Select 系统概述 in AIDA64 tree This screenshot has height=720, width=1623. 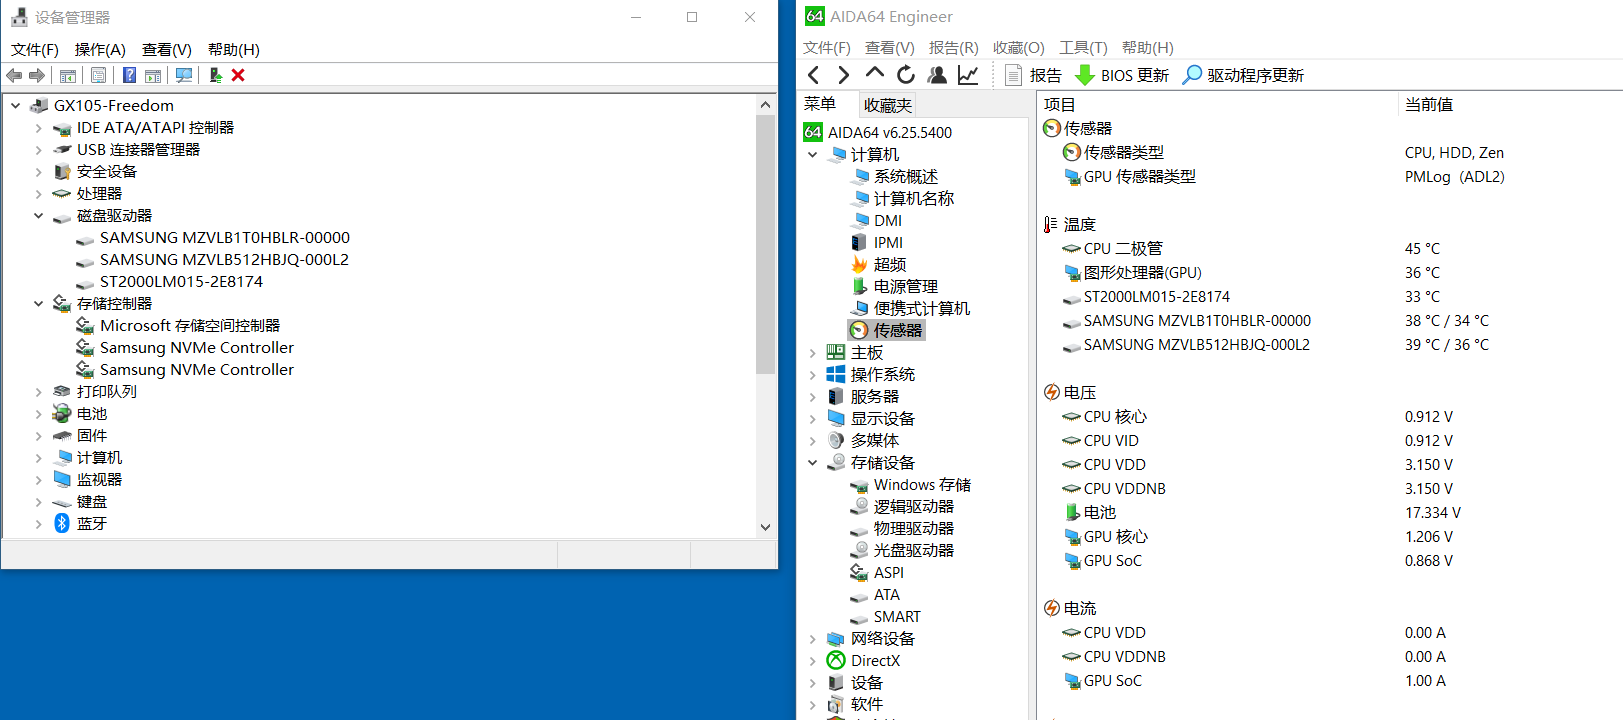coord(906,176)
